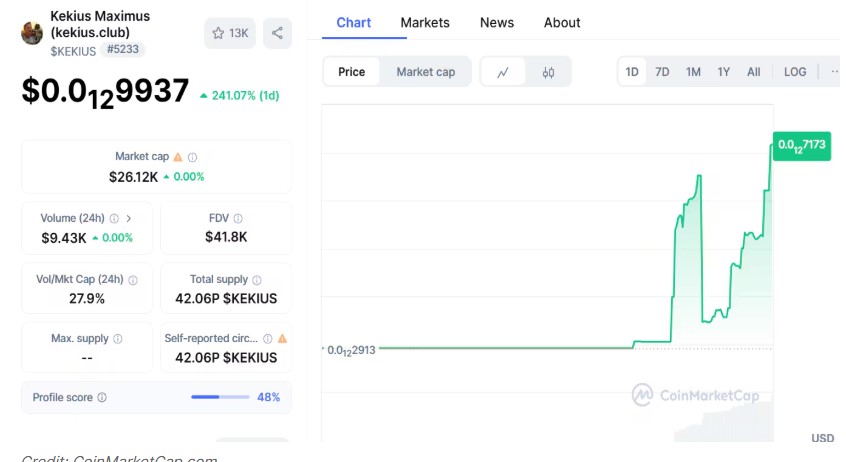Click green current price tag 0.0₁₂7173
The height and width of the screenshot is (462, 846).
tap(802, 146)
